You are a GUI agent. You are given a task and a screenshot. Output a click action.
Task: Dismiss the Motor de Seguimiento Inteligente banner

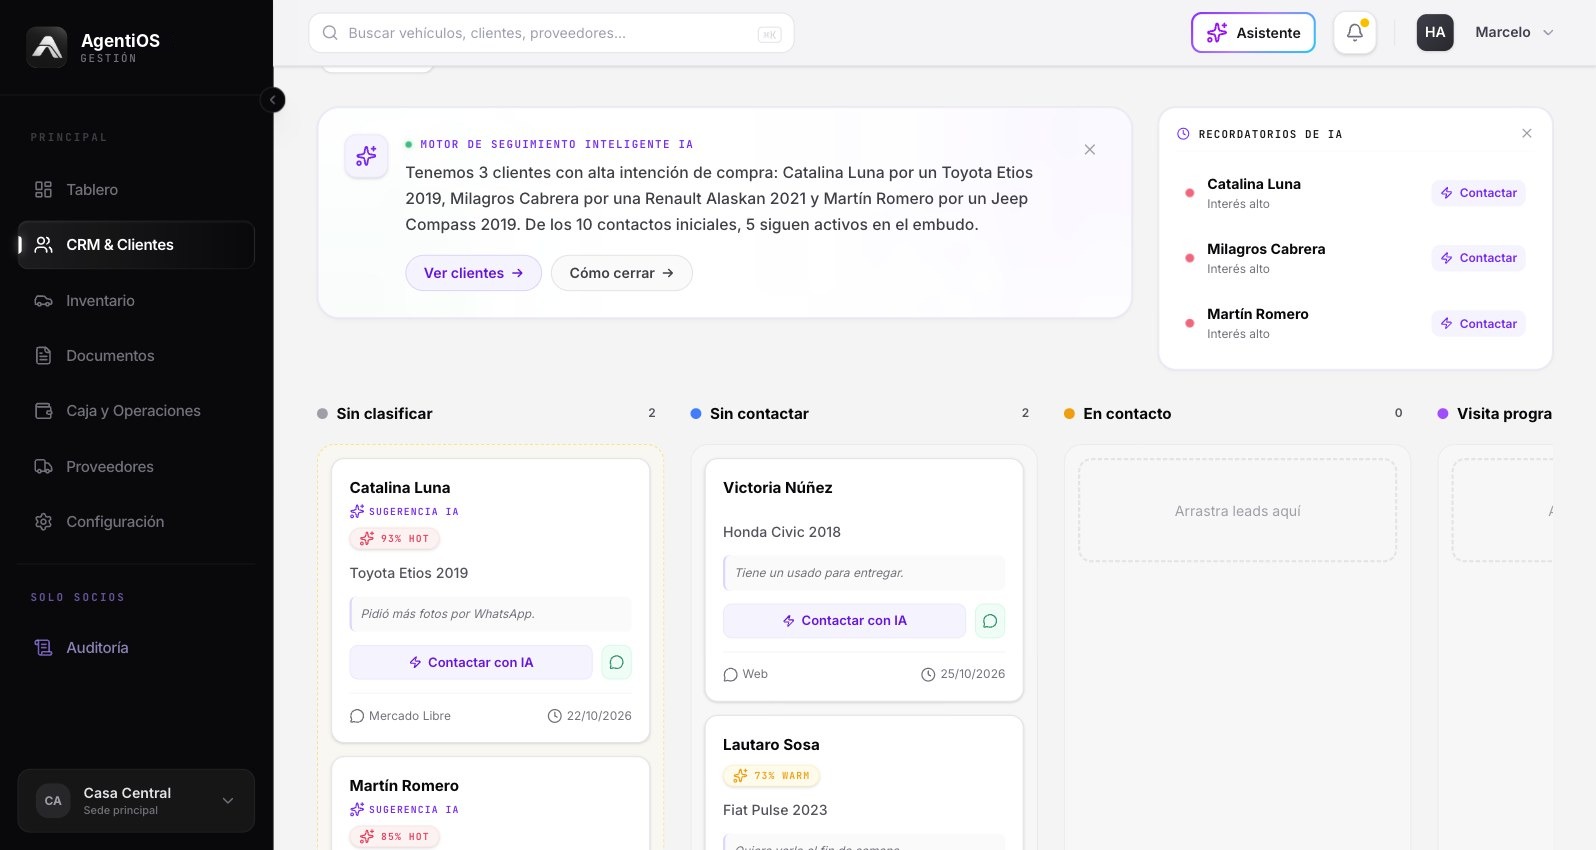[x=1090, y=150]
